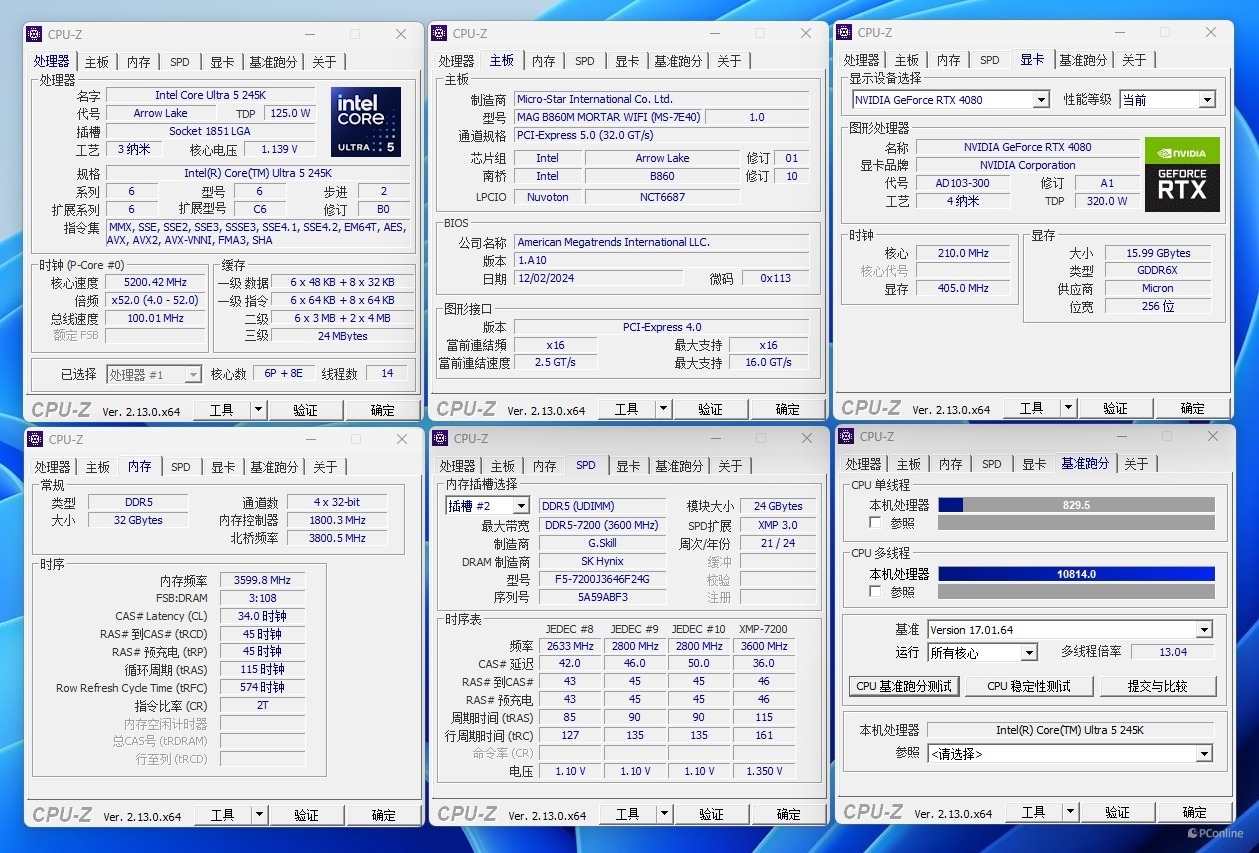This screenshot has height=853, width=1259.
Task: Click the CPU 基准跑分测试 button
Action: [x=904, y=686]
